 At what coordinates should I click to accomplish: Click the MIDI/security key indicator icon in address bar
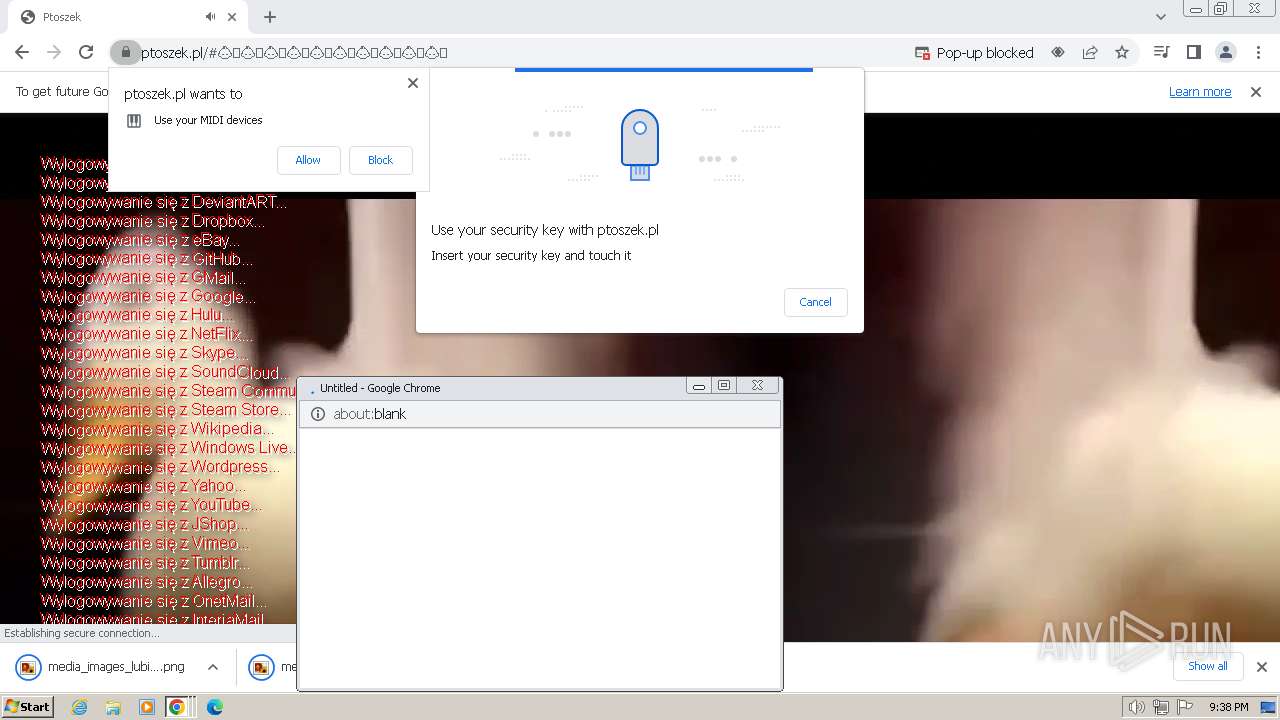click(x=1058, y=52)
